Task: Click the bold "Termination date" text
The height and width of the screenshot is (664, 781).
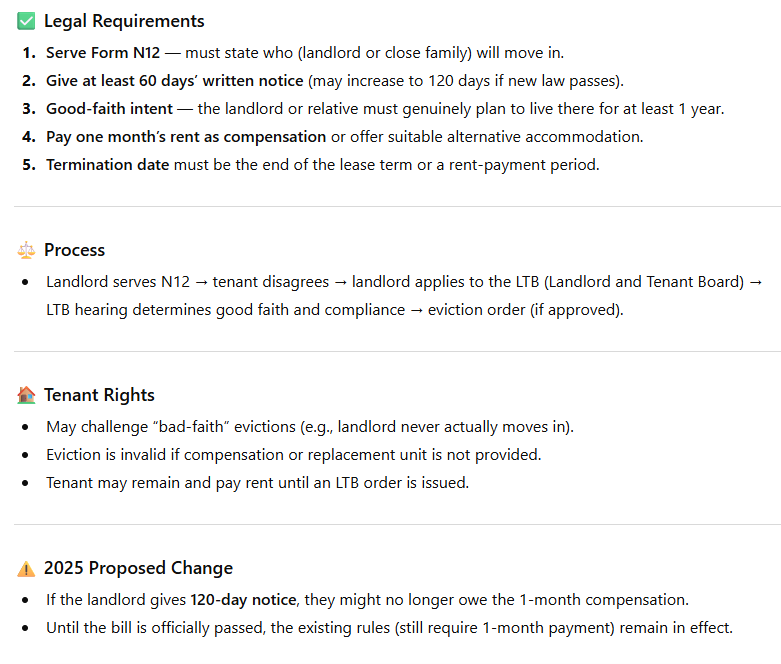Action: pyautogui.click(x=107, y=164)
